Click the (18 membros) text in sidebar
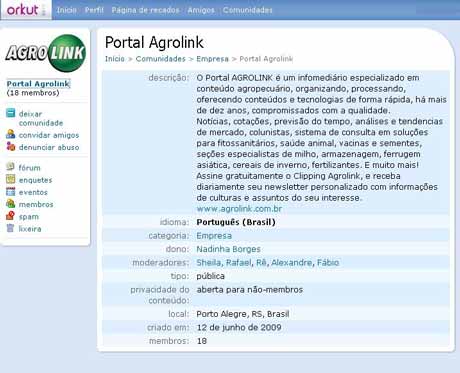This screenshot has height=373, width=460. (x=33, y=93)
